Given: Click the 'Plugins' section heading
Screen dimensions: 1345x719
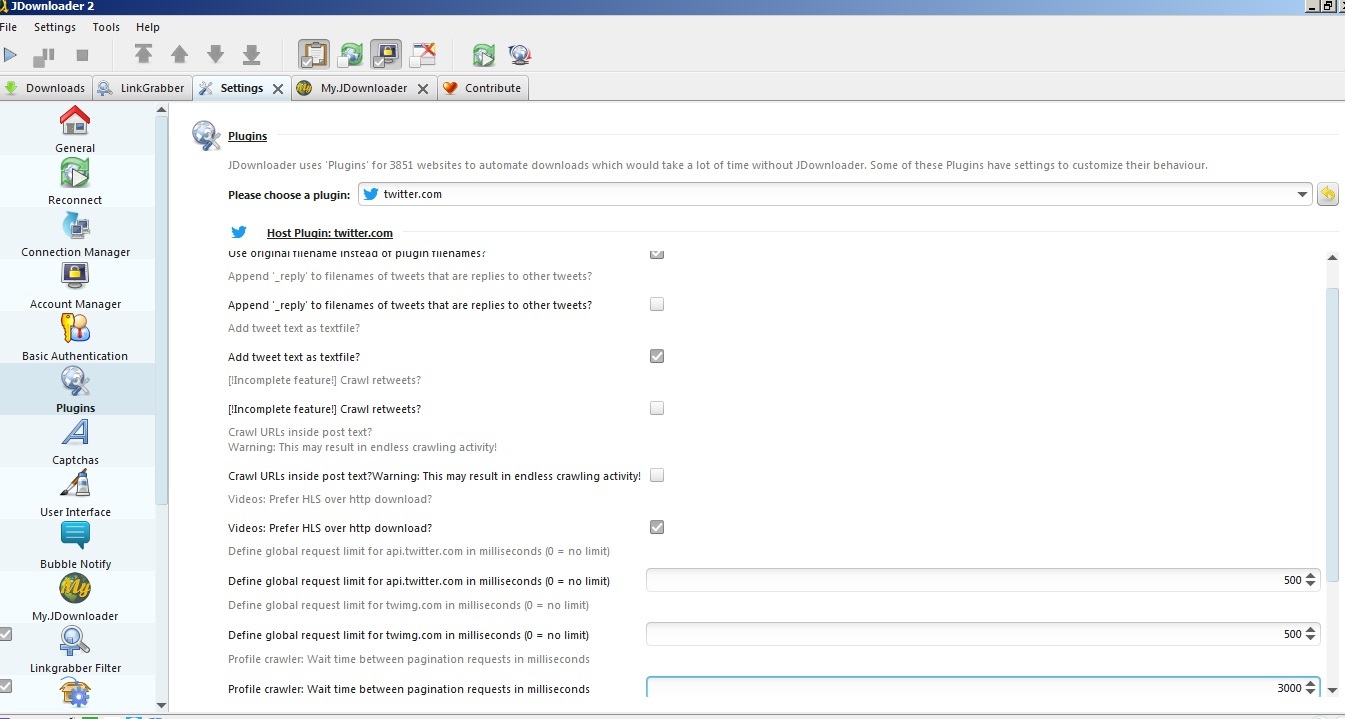Looking at the screenshot, I should pos(247,136).
